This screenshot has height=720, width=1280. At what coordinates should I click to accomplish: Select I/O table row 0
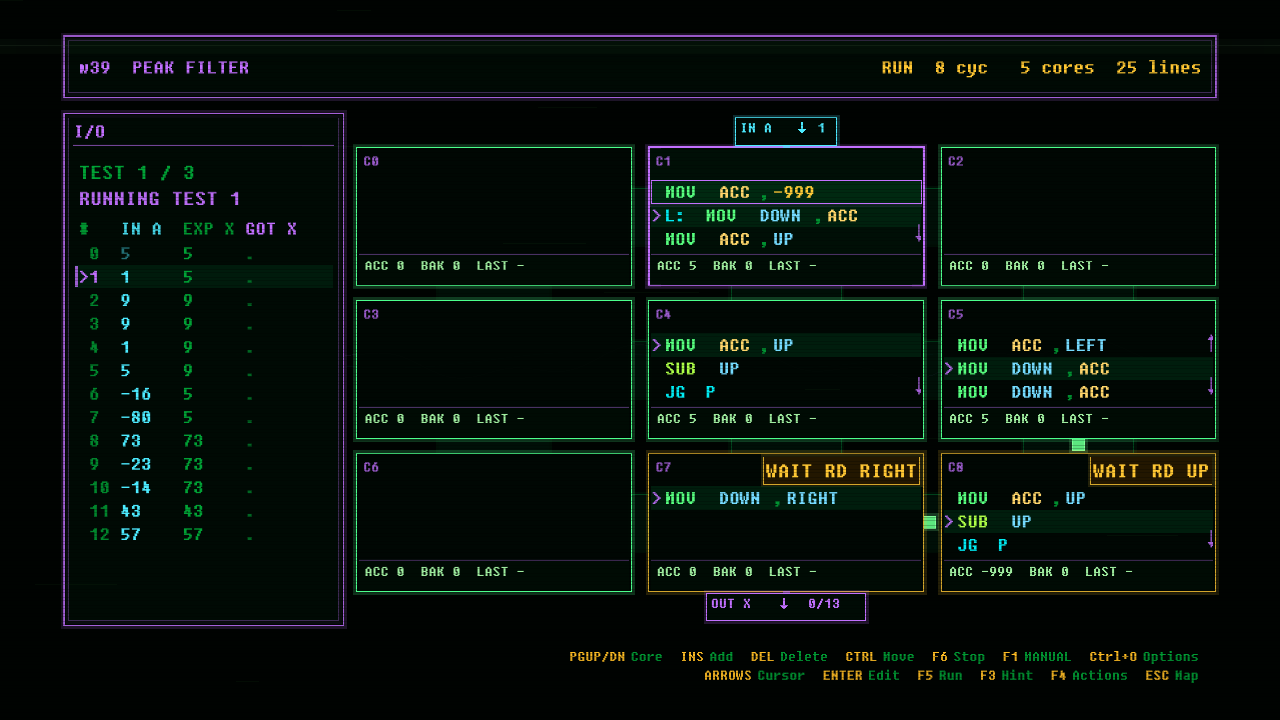(204, 254)
